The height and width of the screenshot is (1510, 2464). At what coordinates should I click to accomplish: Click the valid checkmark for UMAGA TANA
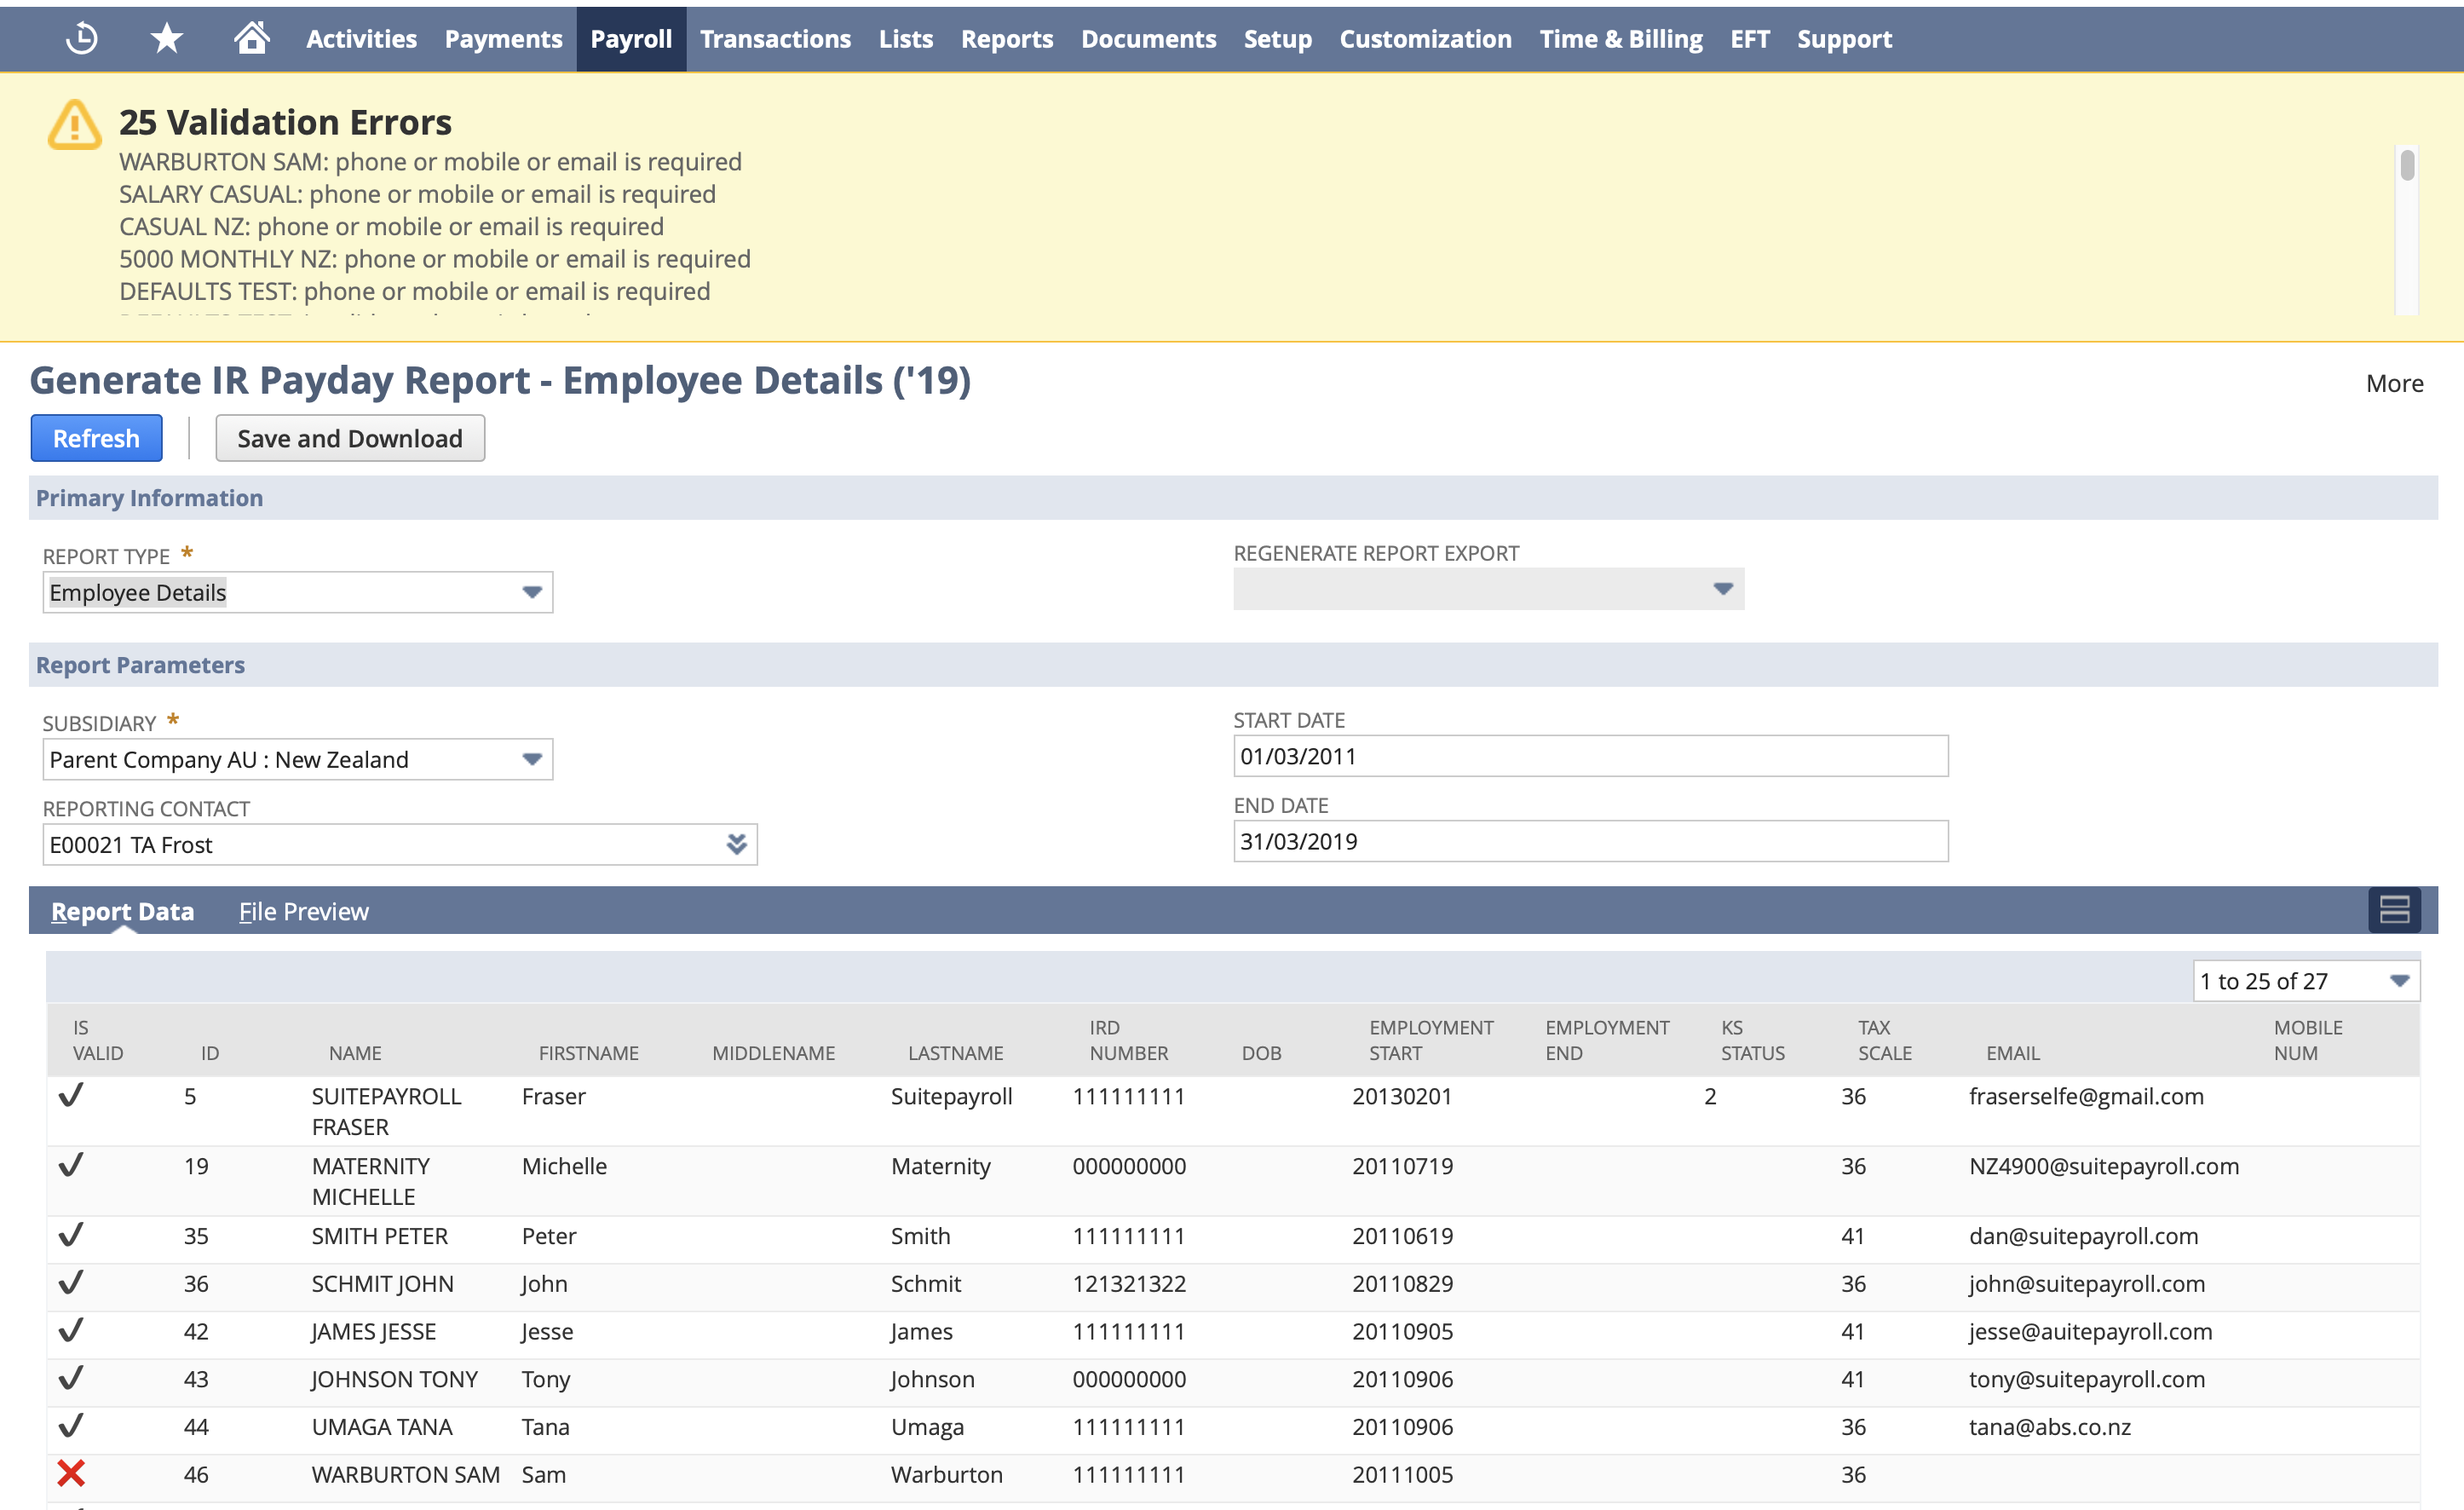[71, 1427]
